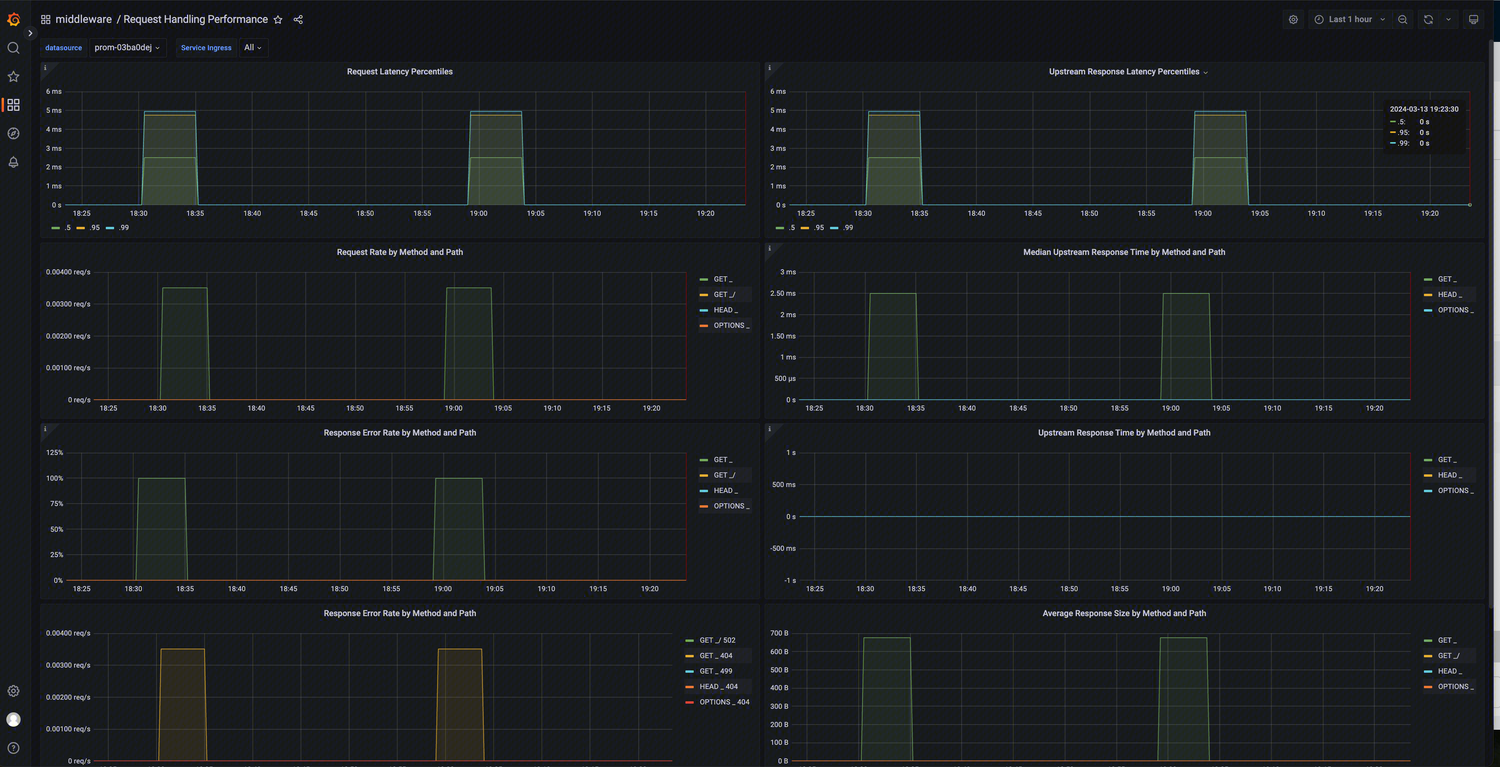This screenshot has width=1500, height=767.
Task: Click the .5 color swatch in Upstream Latency legend
Action: (x=781, y=228)
